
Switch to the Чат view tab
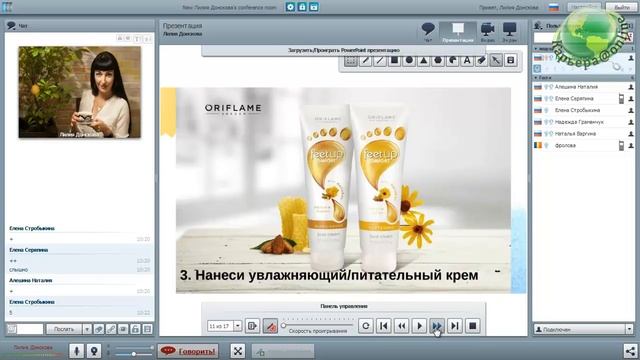pyautogui.click(x=428, y=32)
